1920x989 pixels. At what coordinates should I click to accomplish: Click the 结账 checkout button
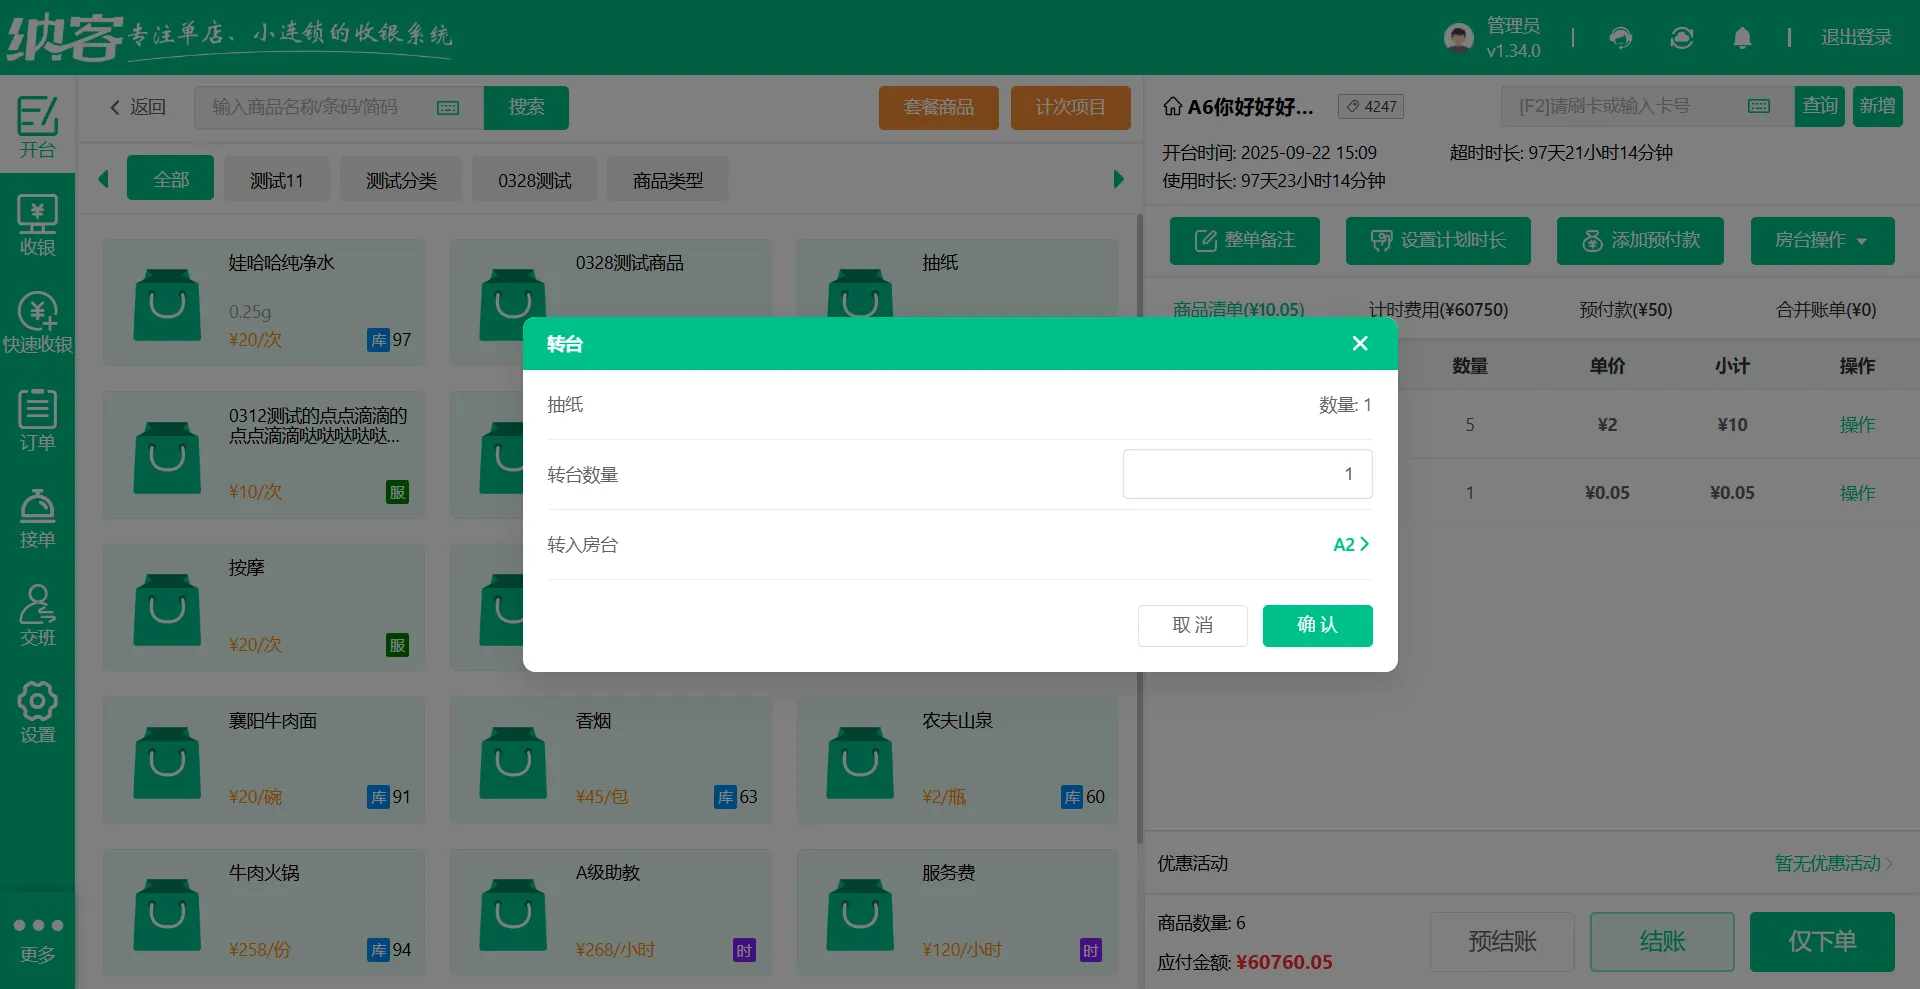1661,941
